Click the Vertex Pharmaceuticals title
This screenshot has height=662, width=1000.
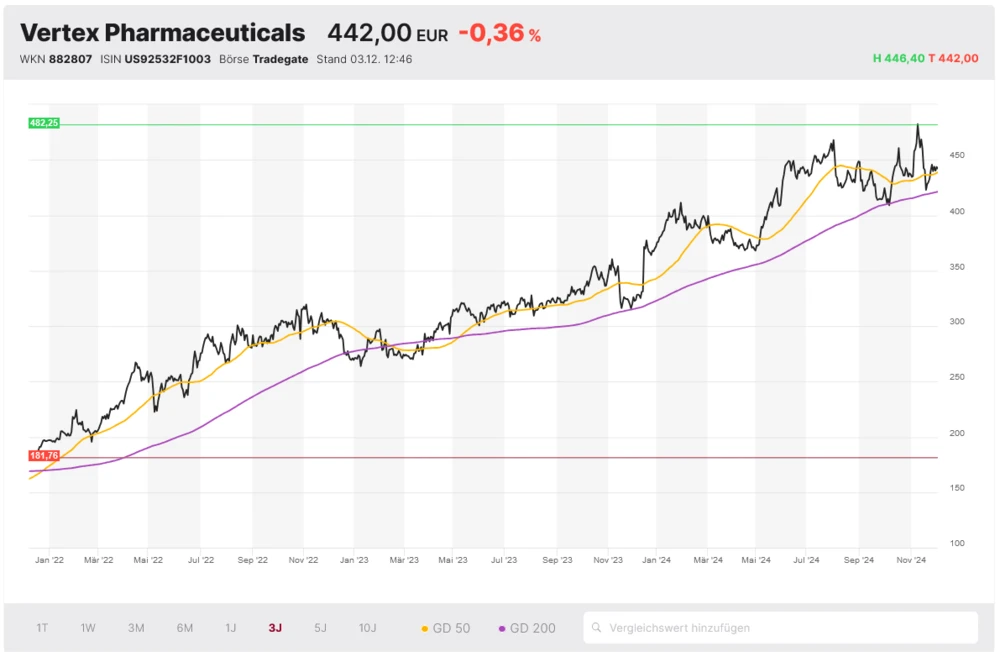pos(160,33)
